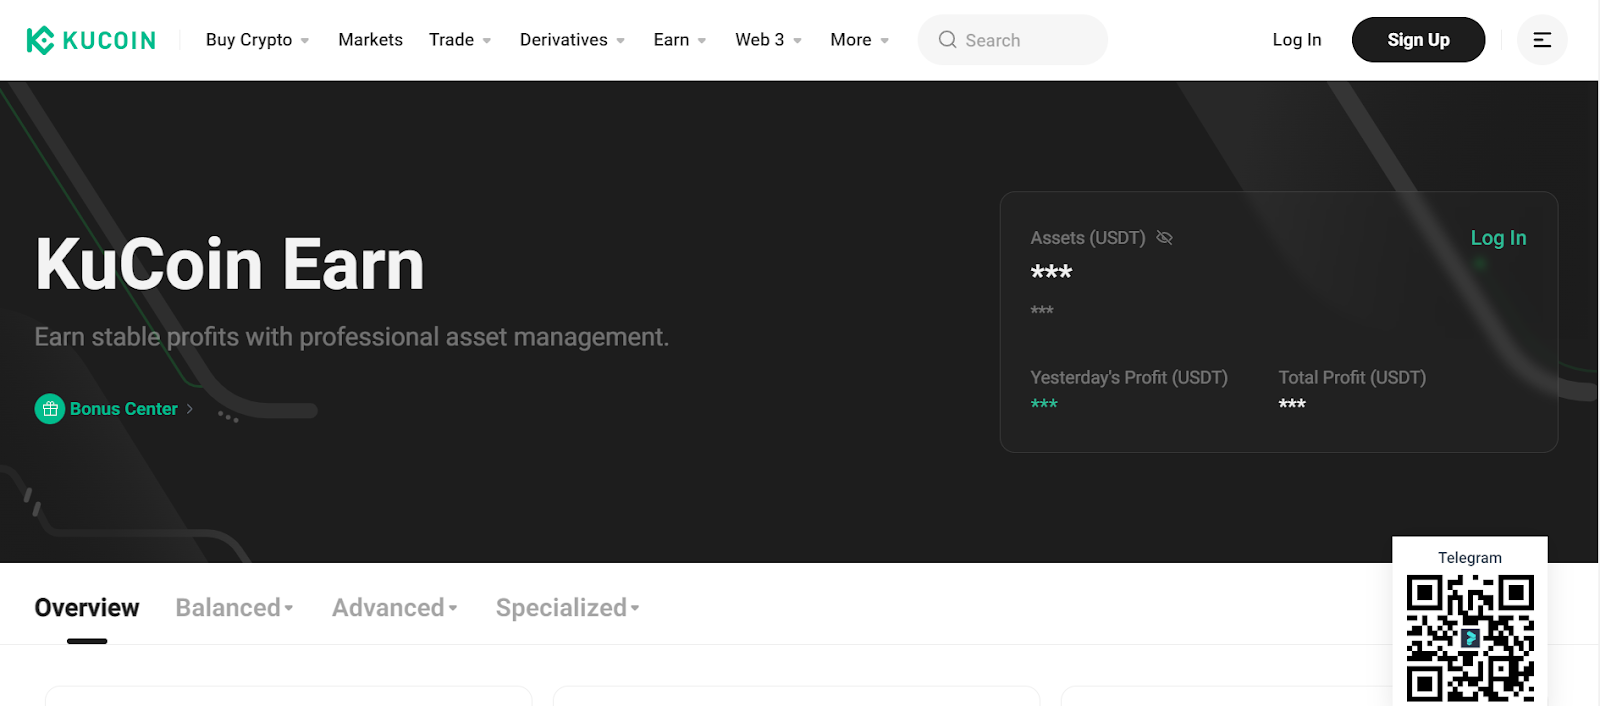Open the hamburger menu icon
1600x706 pixels.
pyautogui.click(x=1542, y=40)
